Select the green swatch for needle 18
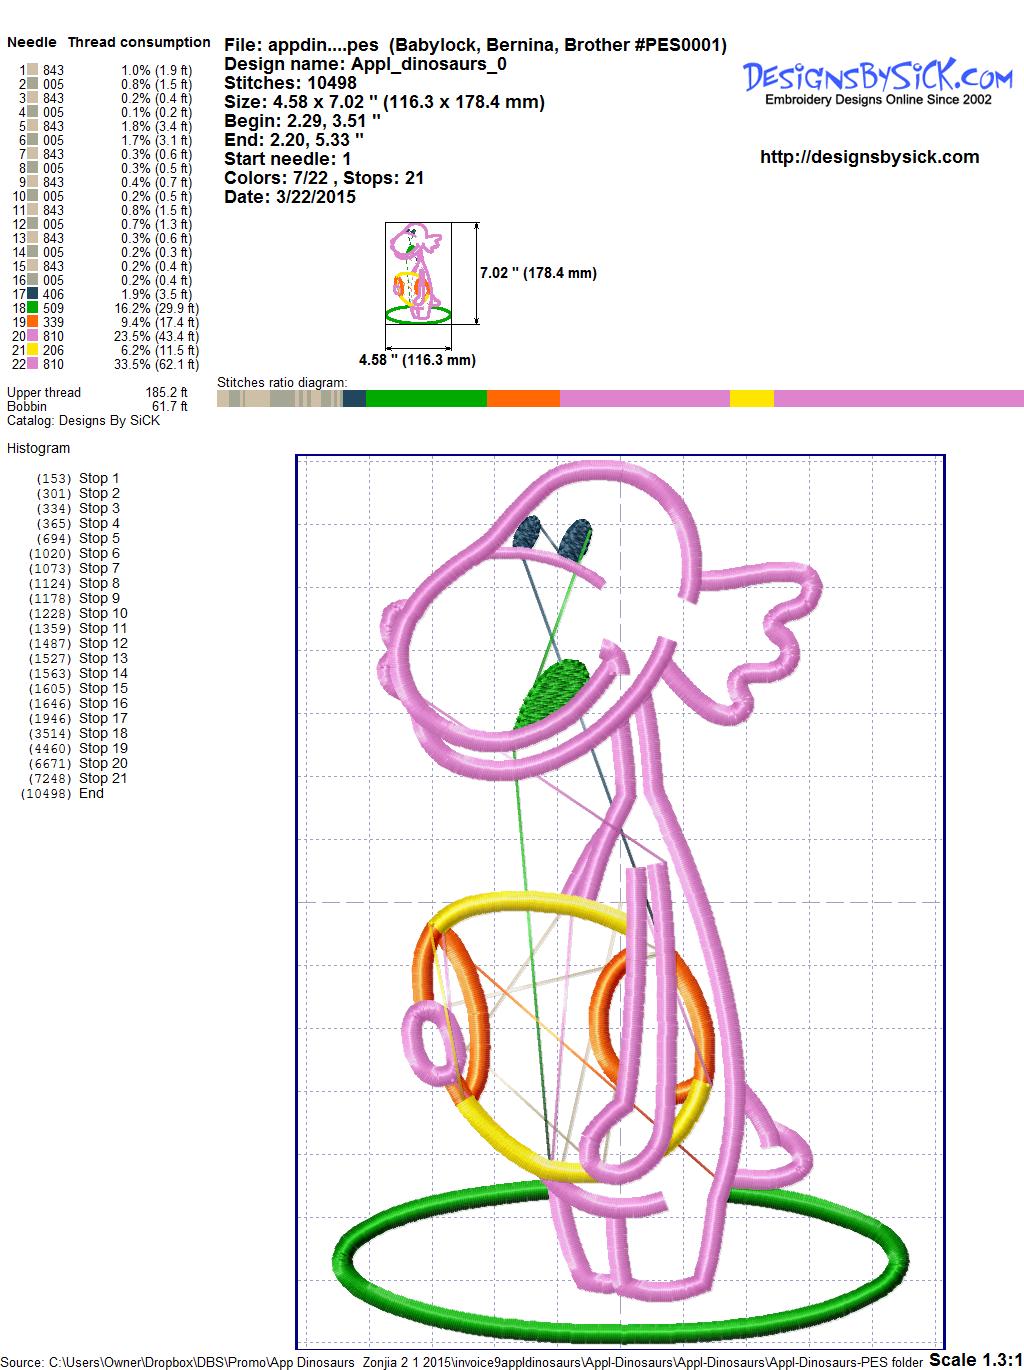The image size is (1024, 1370). pos(32,308)
